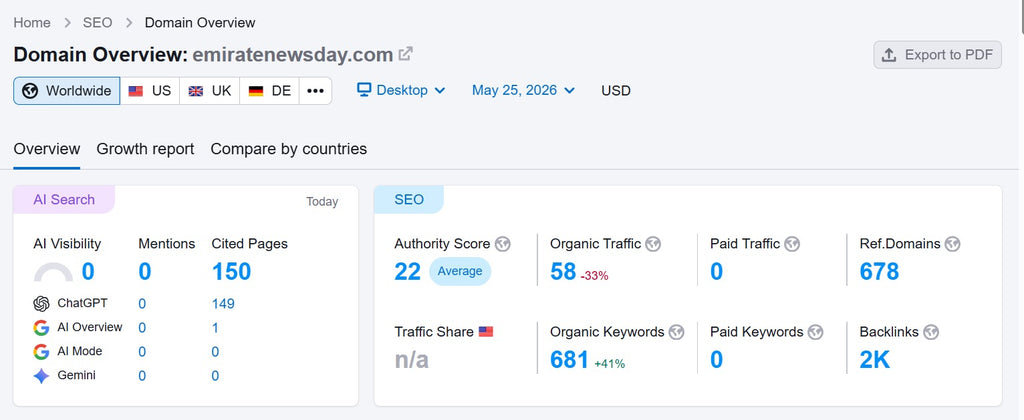Open Organic Traffic value 58

coord(563,271)
